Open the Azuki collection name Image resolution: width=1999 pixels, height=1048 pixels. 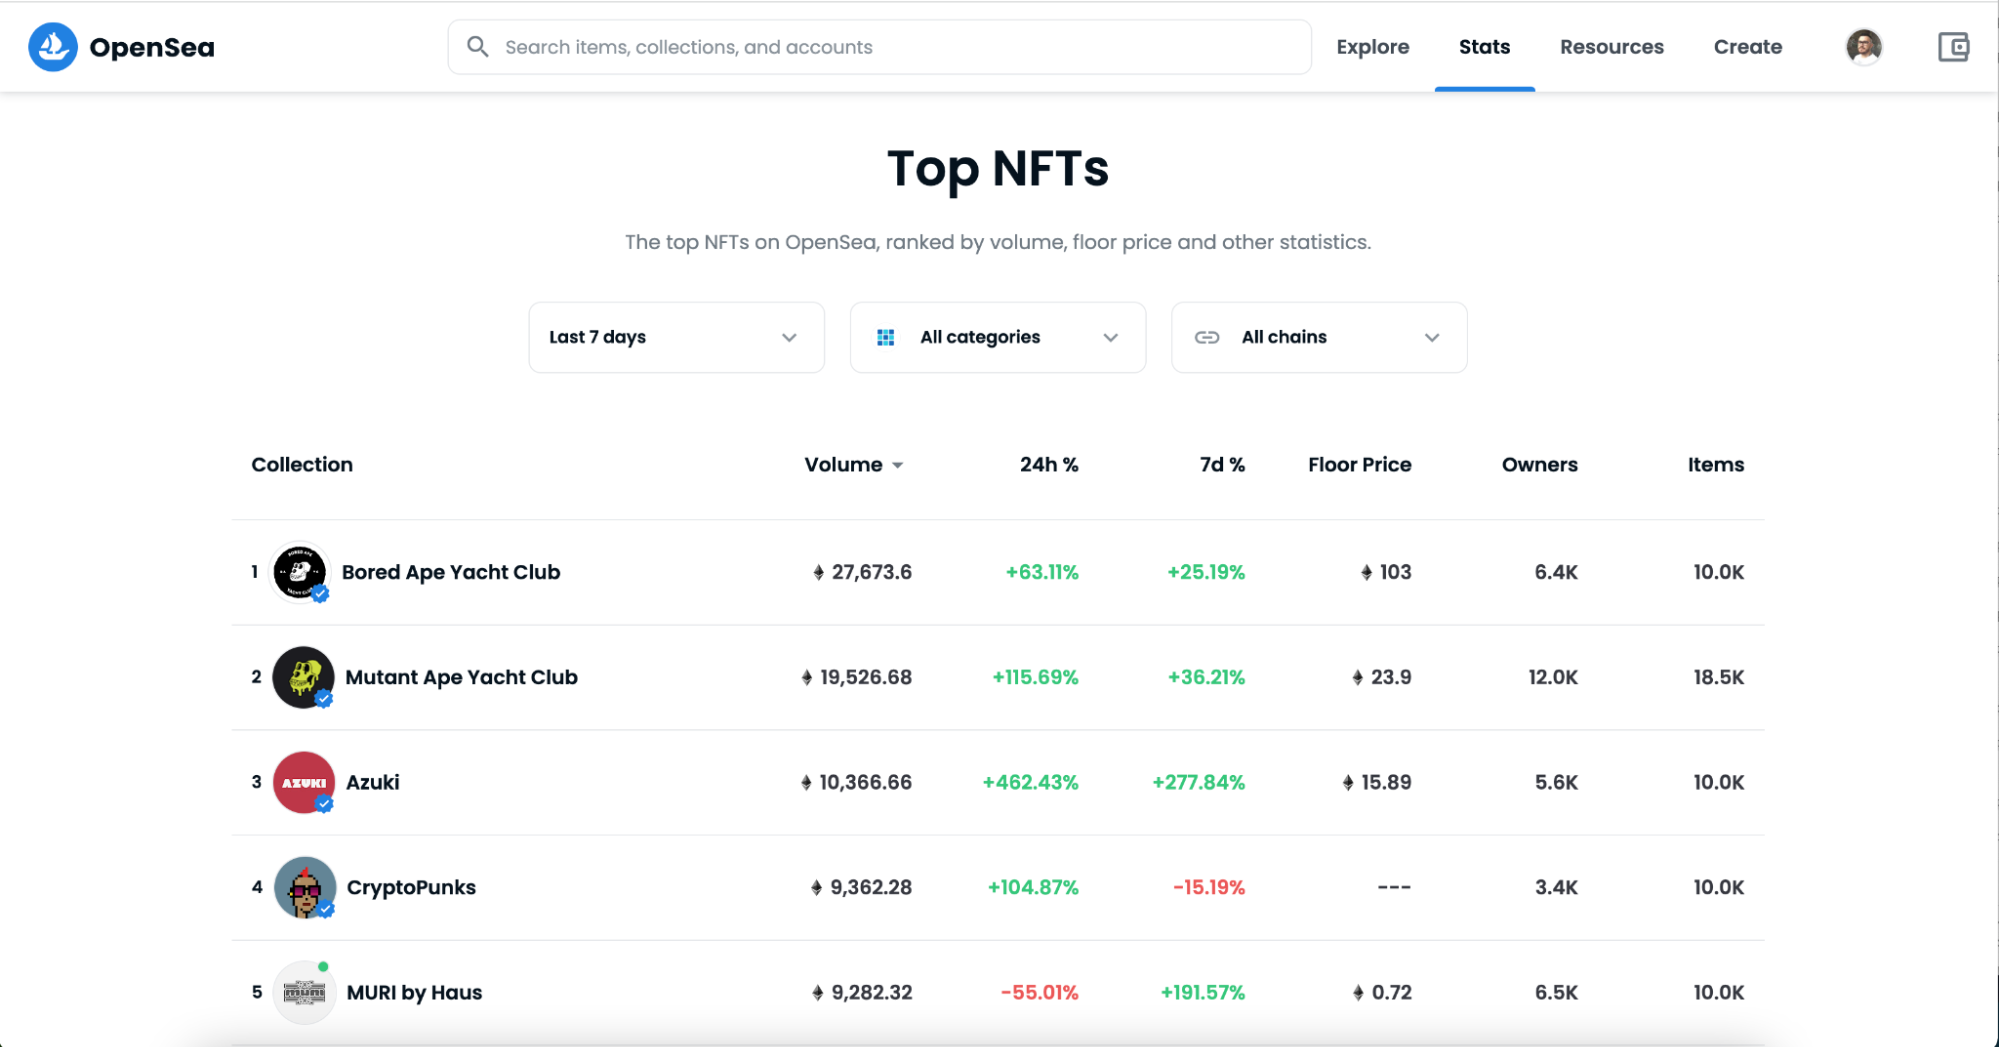click(x=373, y=782)
